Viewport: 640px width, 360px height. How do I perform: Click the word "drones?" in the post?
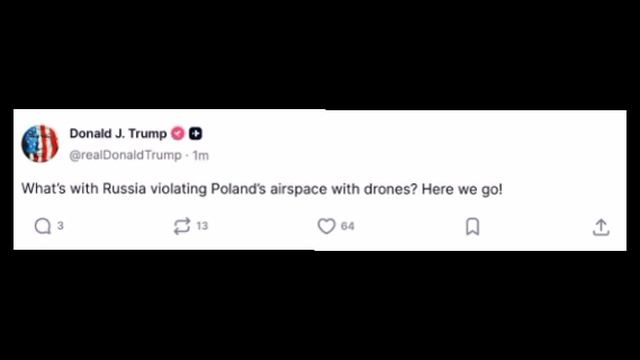coord(391,189)
